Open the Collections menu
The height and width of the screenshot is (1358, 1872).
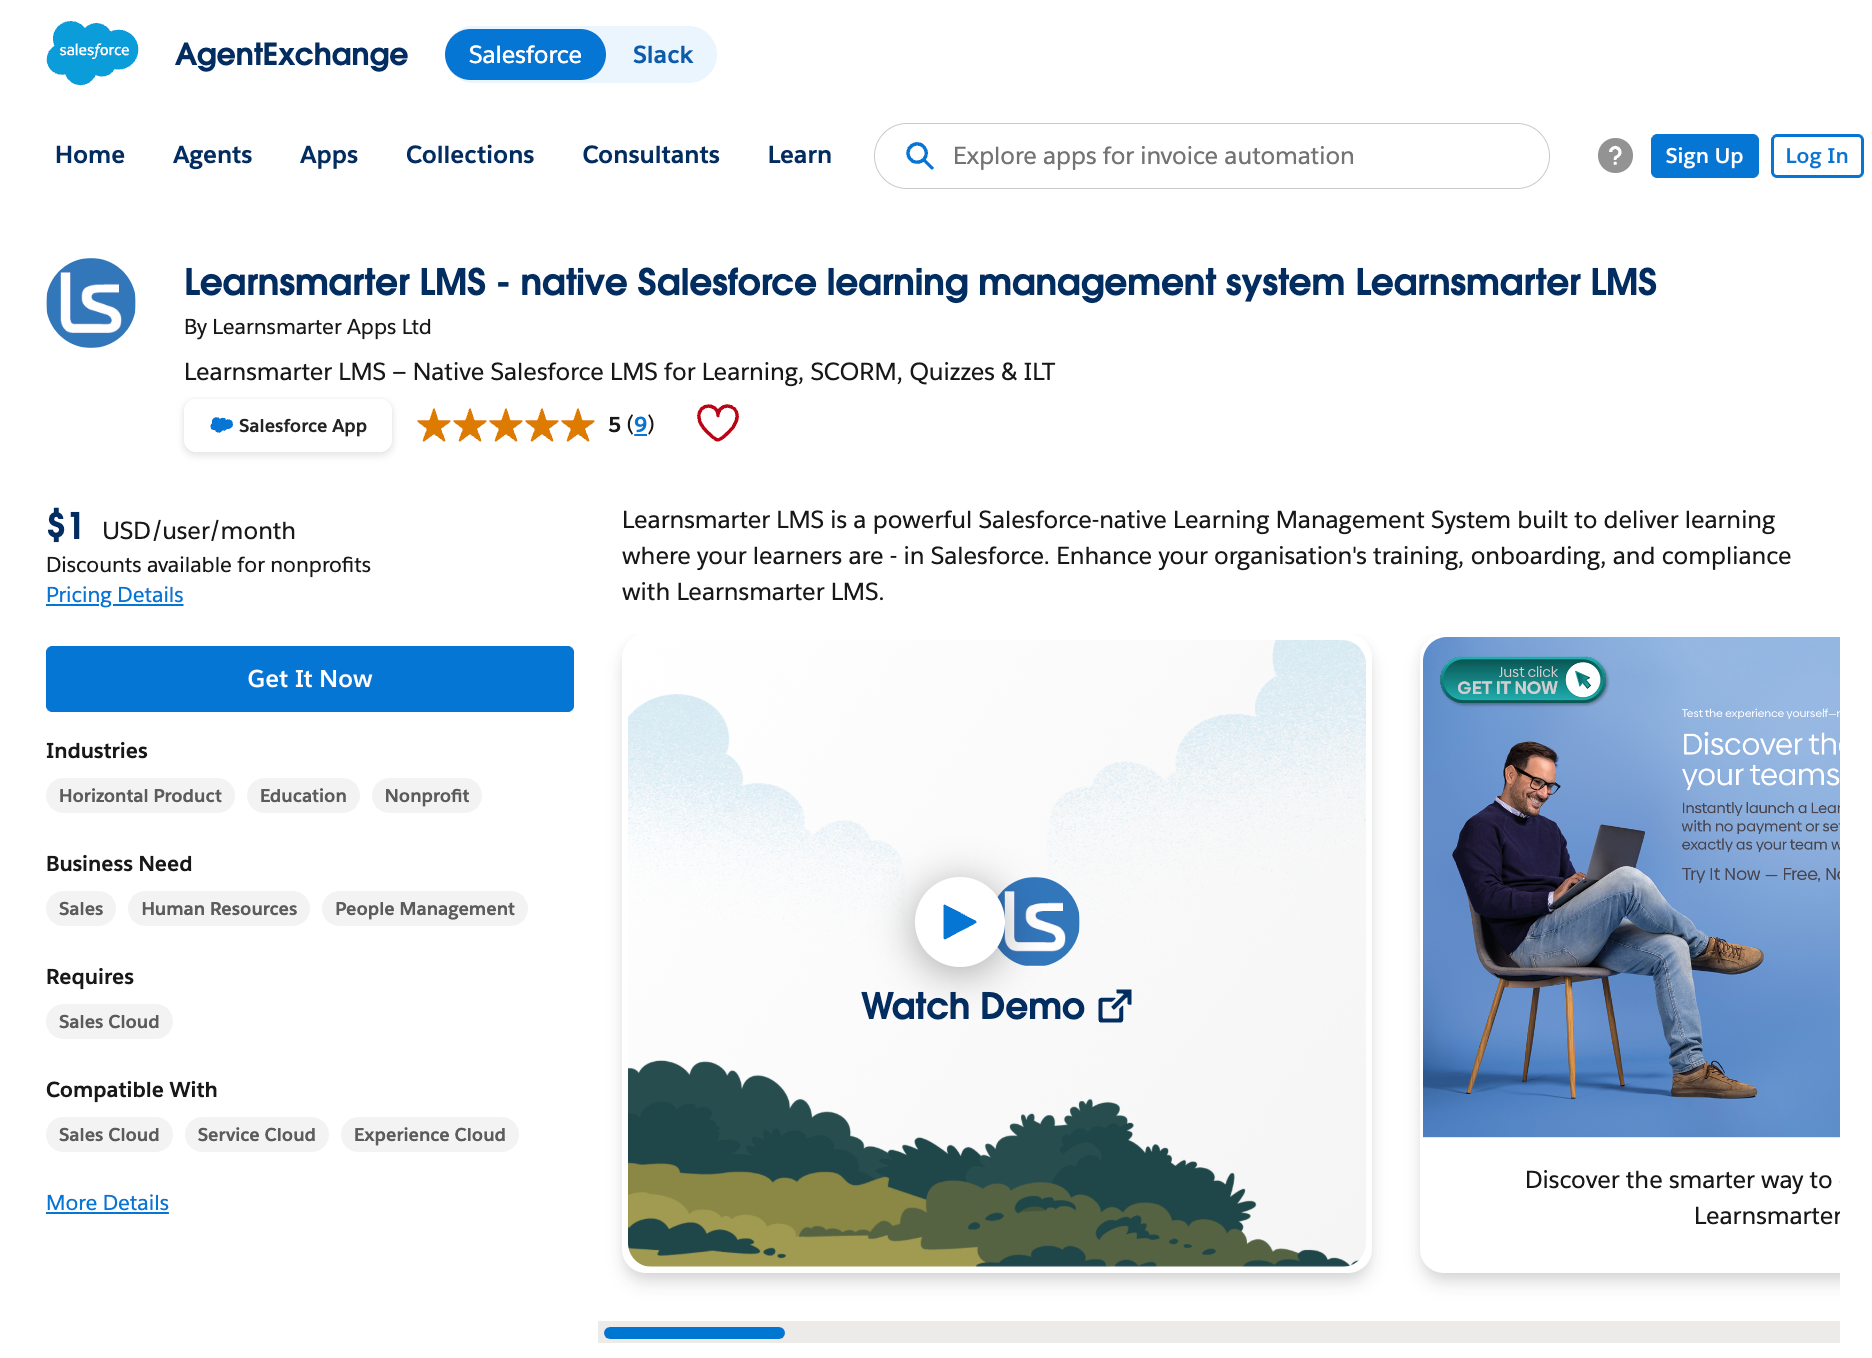pyautogui.click(x=470, y=155)
